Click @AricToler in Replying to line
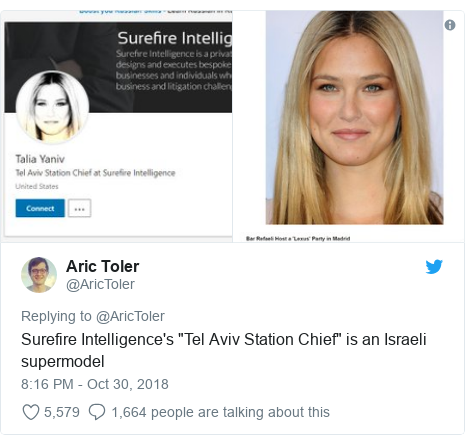Screen dimensions: 465x445 [x=130, y=316]
